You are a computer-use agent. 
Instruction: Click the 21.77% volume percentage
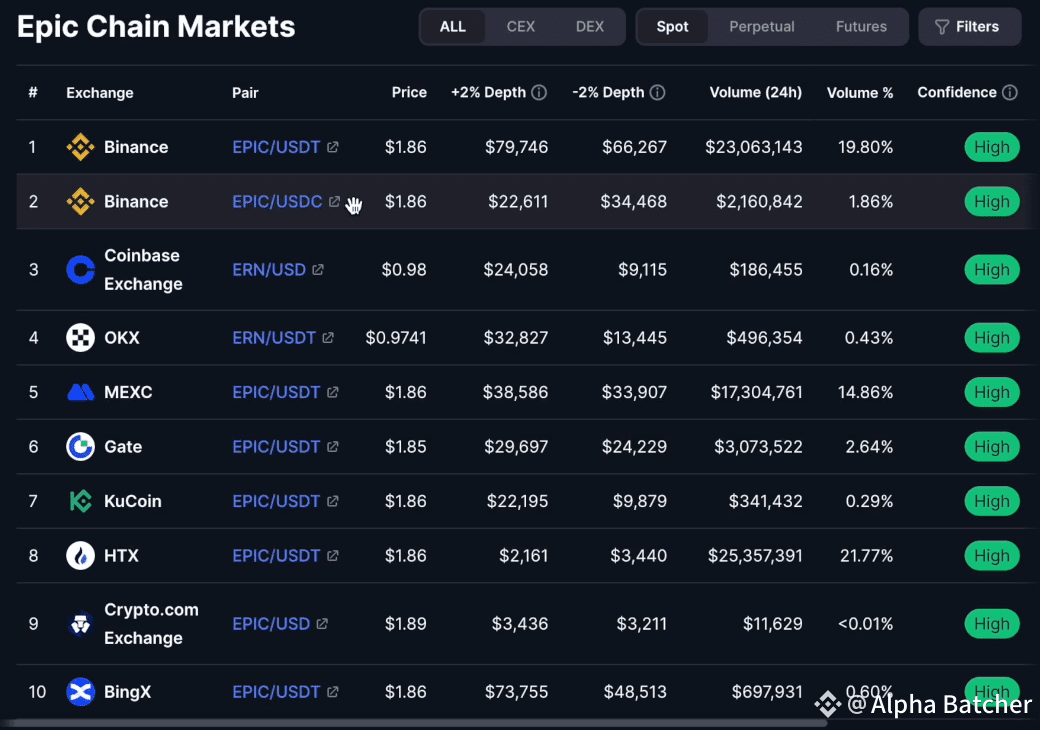(866, 556)
